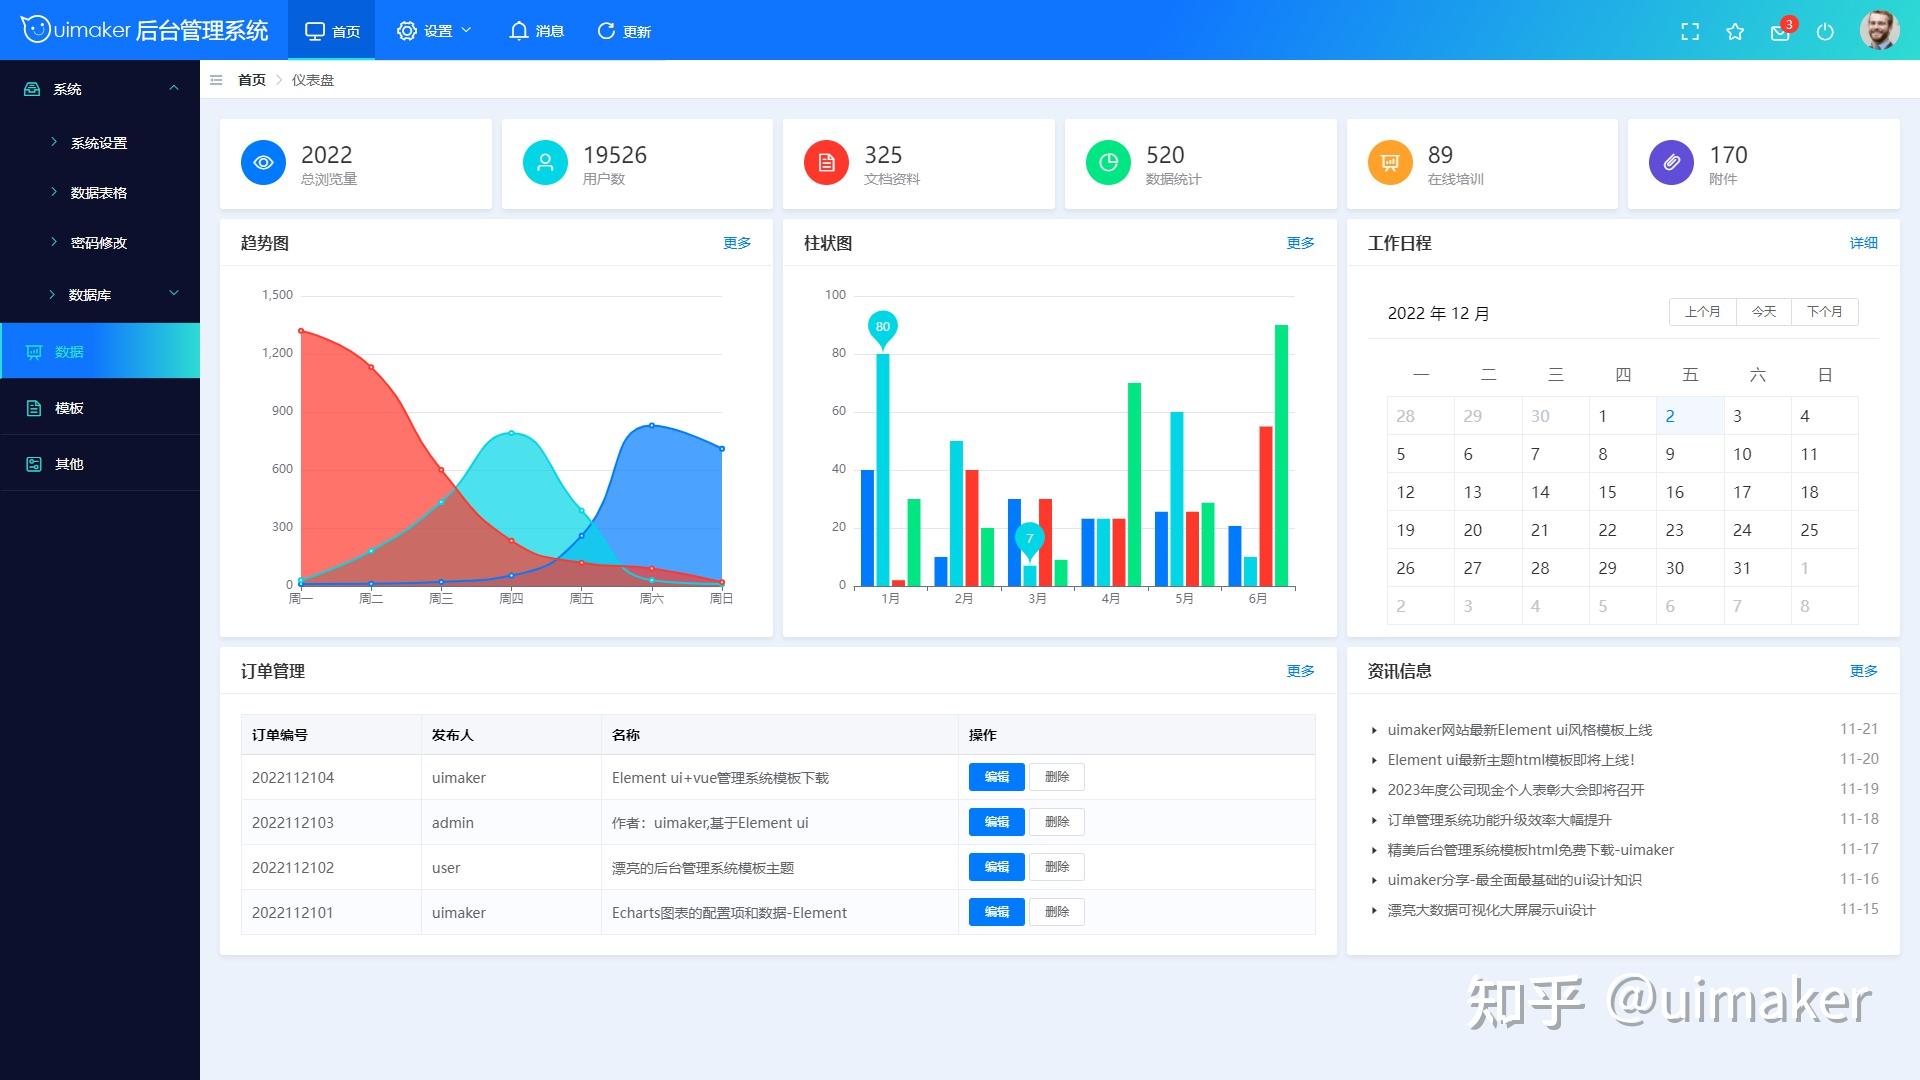
Task: Open news '订单管理系统功能升级效率大幅提升'
Action: (1499, 820)
